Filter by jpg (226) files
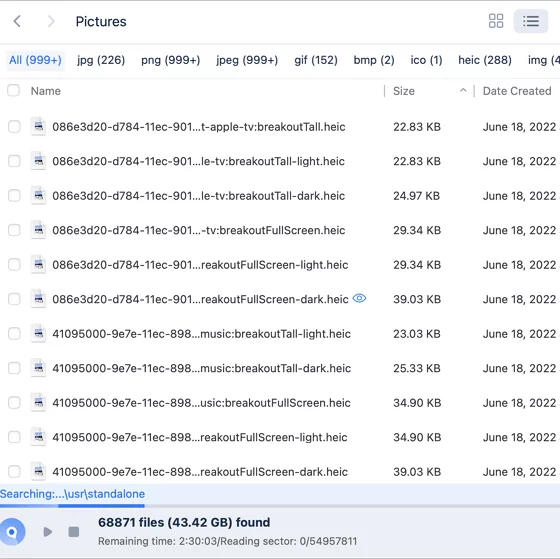 click(x=101, y=60)
